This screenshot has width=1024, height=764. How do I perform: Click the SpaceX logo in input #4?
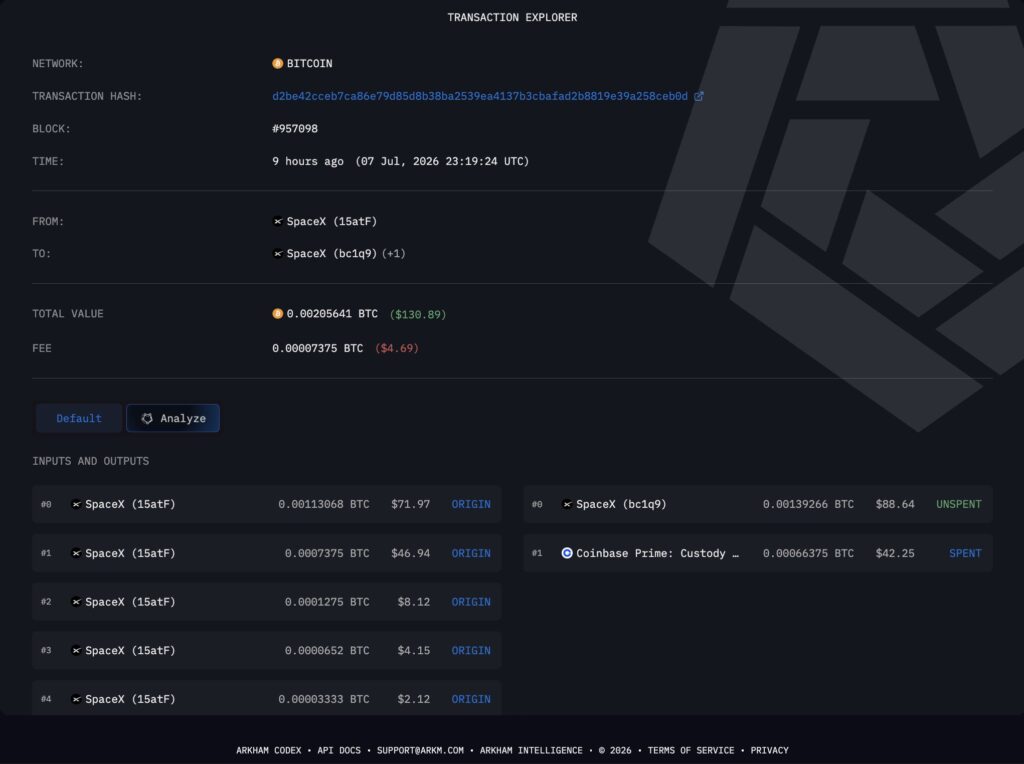[x=76, y=699]
